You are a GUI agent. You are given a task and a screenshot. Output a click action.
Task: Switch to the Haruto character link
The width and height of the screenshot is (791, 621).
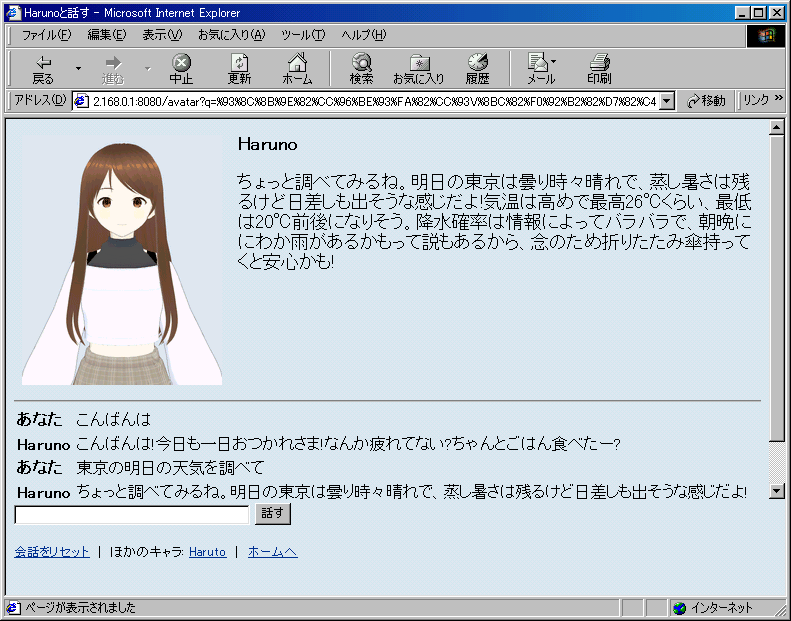coord(207,552)
